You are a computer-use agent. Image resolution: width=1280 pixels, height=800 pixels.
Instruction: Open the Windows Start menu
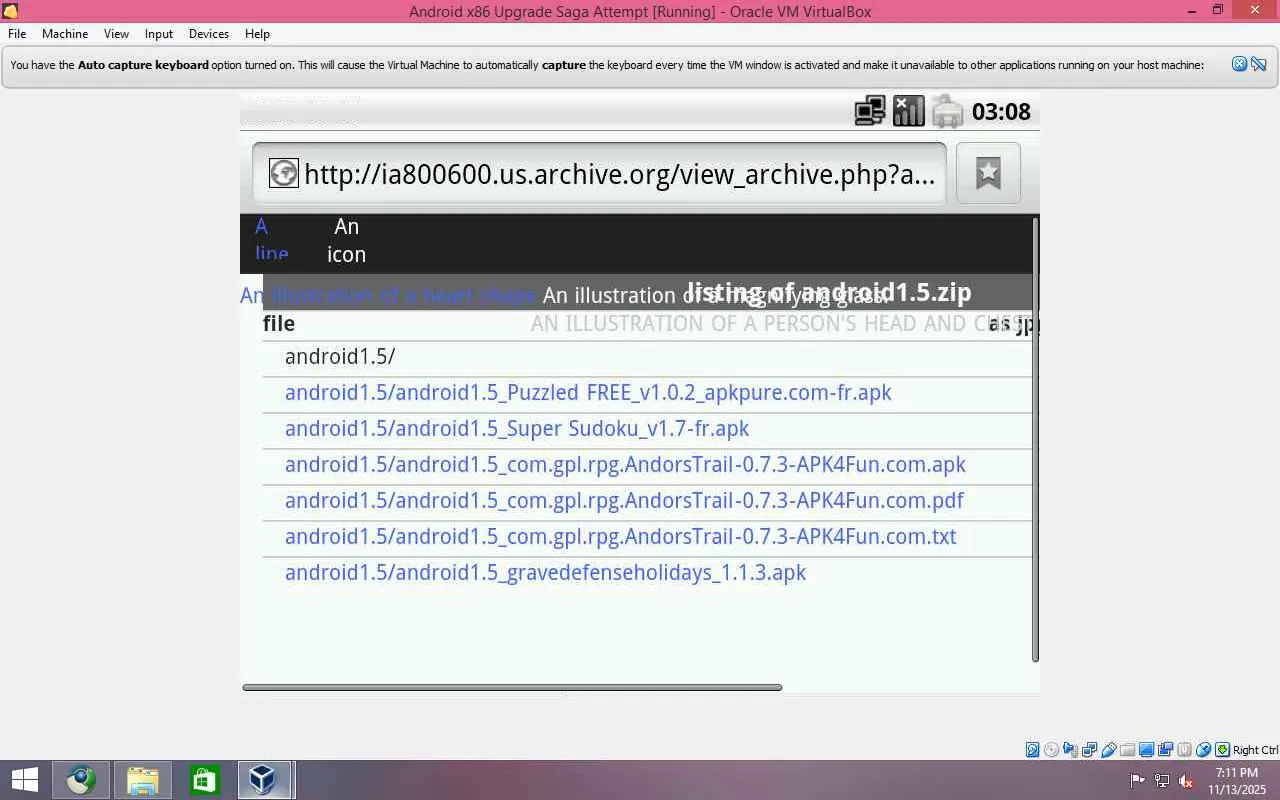24,780
